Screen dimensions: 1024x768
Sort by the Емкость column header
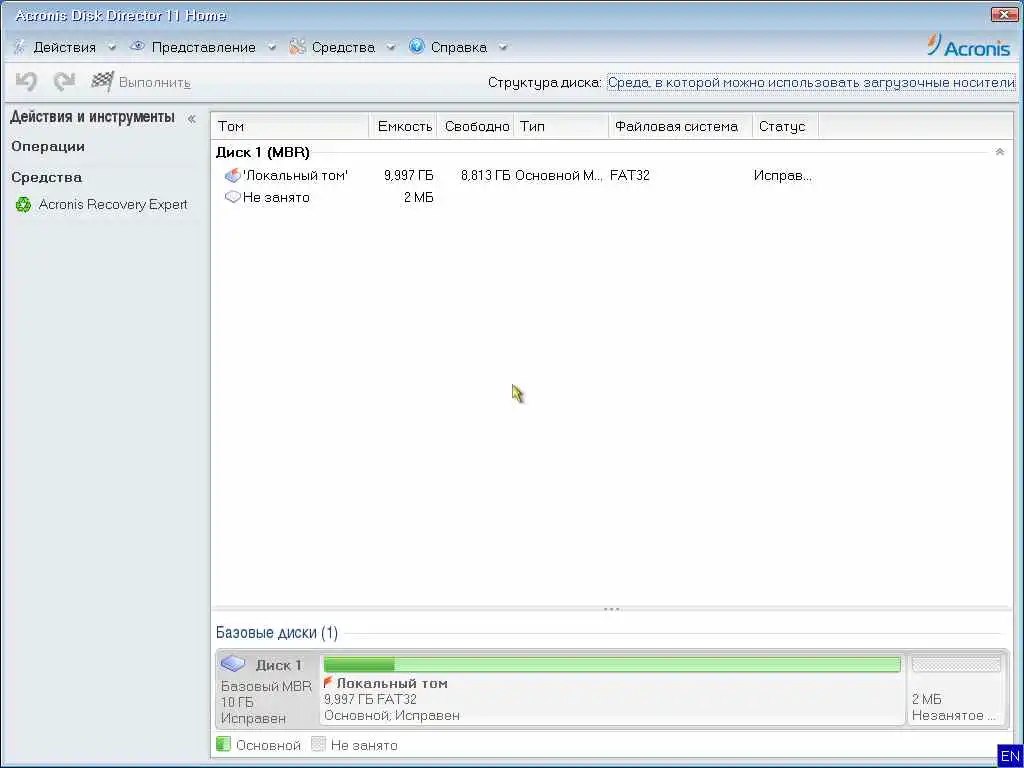[x=404, y=126]
